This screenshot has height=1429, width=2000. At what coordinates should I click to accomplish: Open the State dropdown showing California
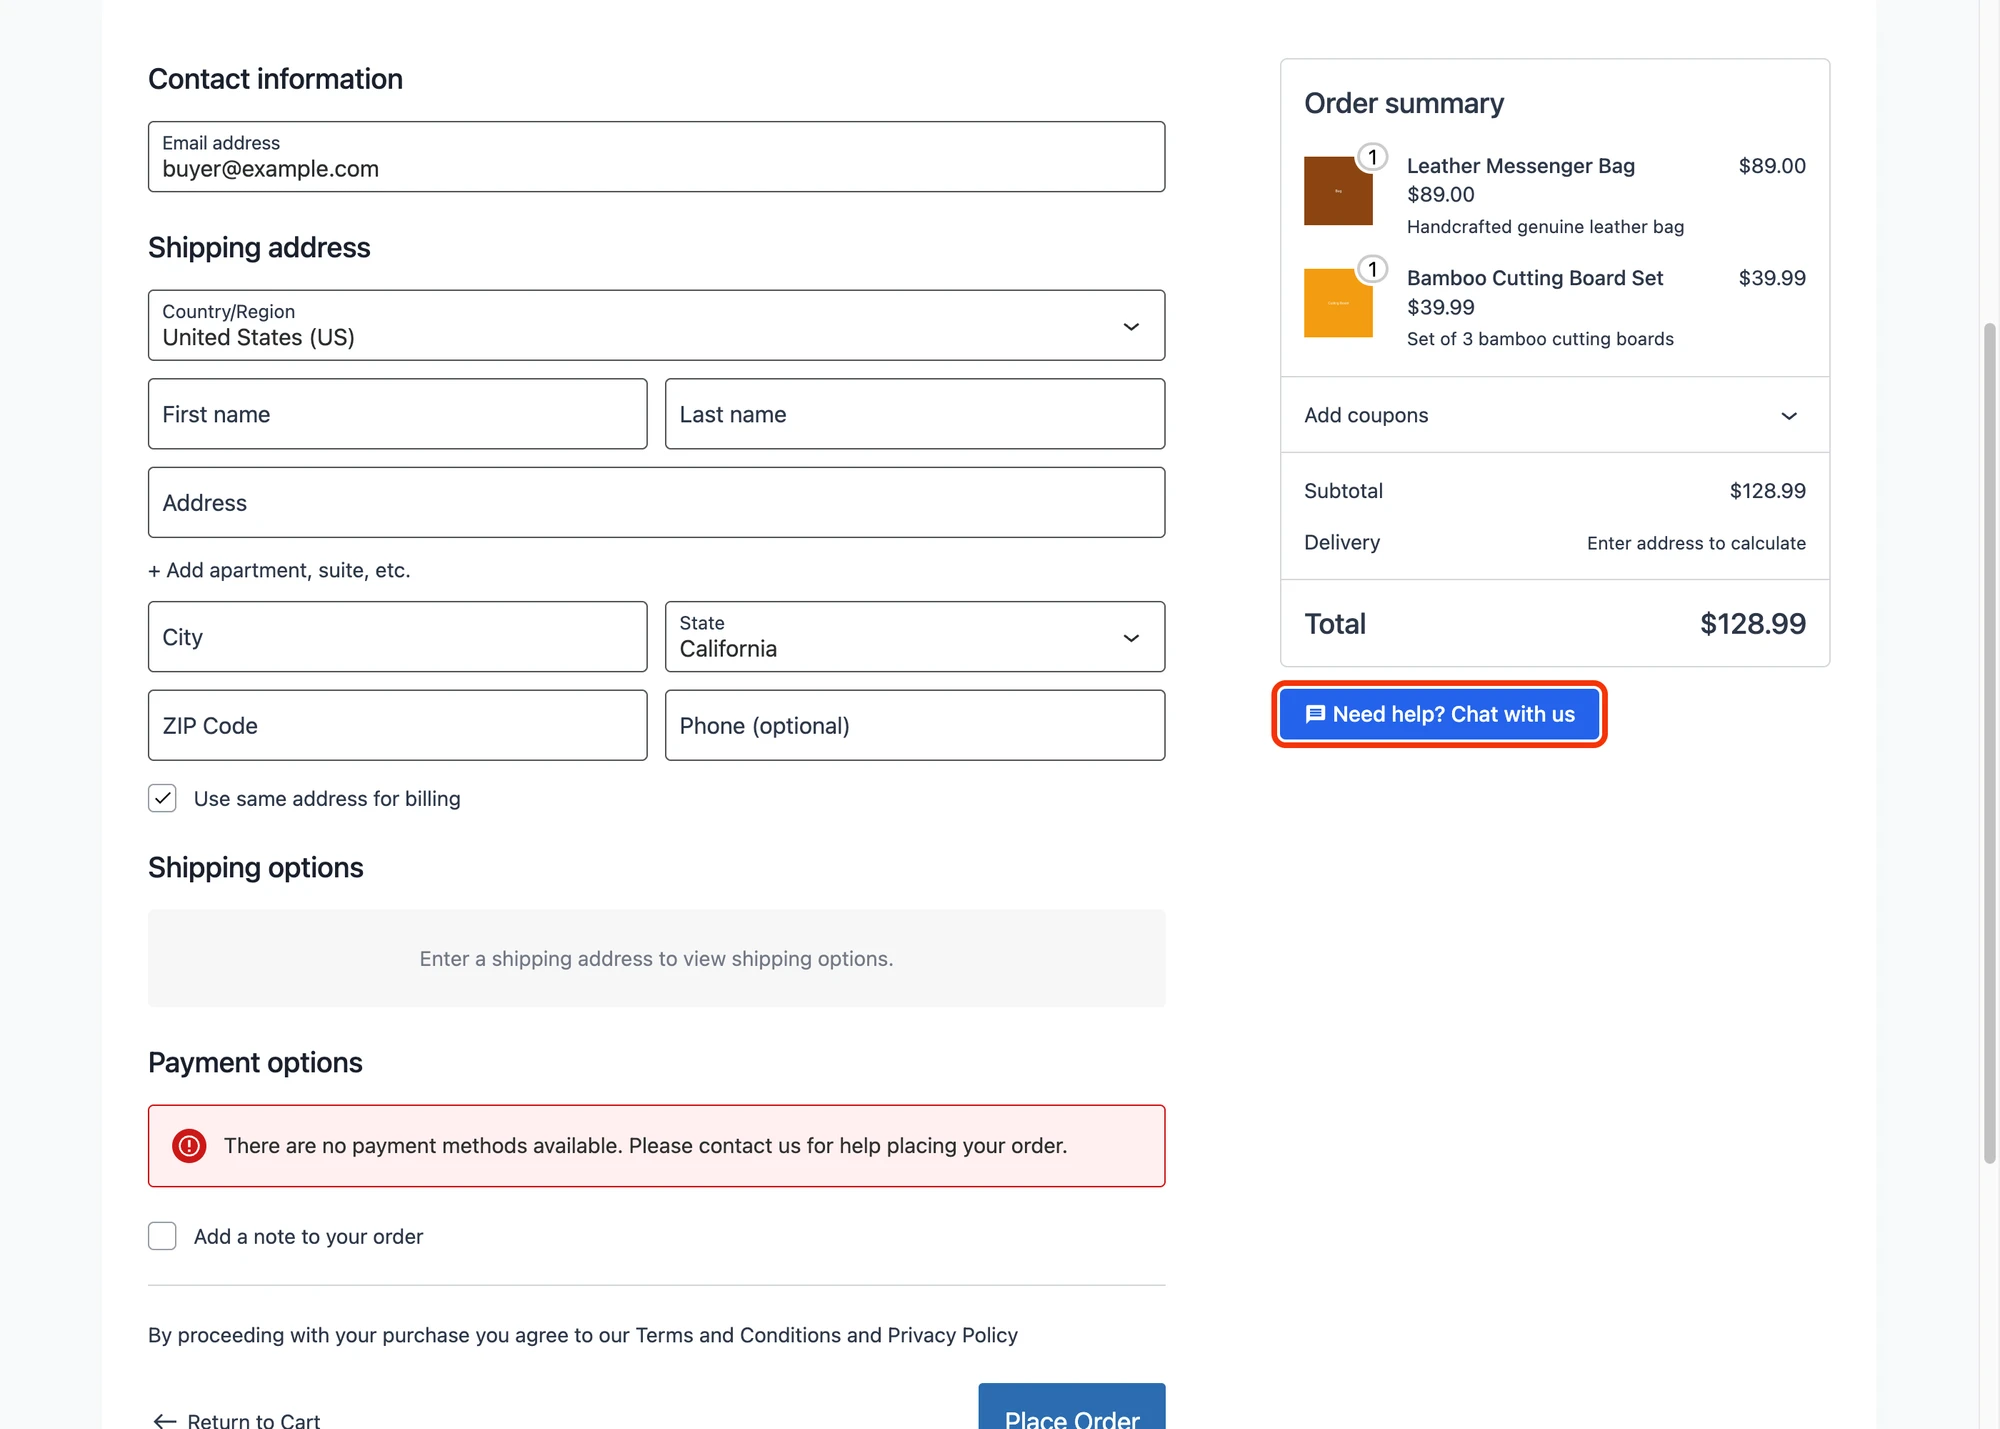click(x=914, y=637)
